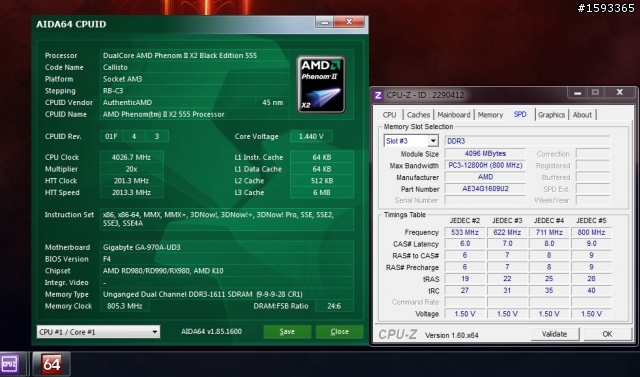This screenshot has width=640, height=377.
Task: Expand the CPU #1 / Core #1 selector
Action: [x=98, y=332]
